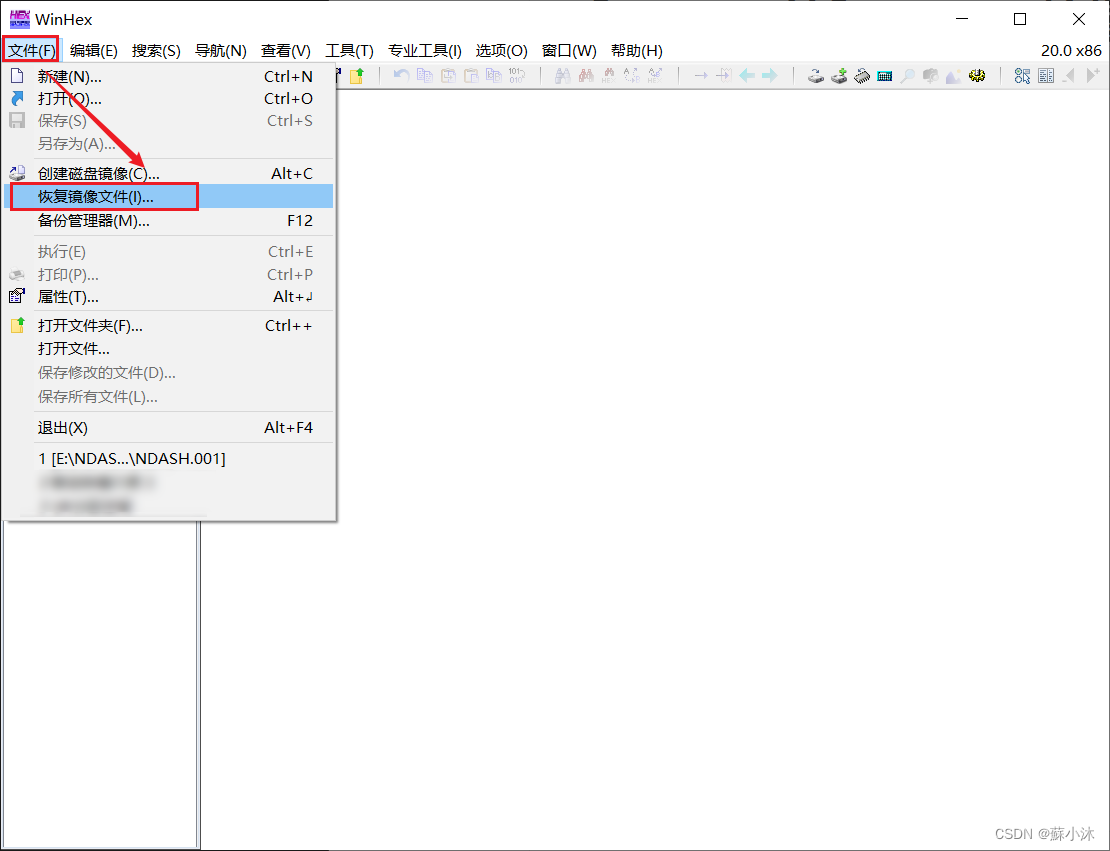Open the 文件(F) menu

tap(31, 50)
